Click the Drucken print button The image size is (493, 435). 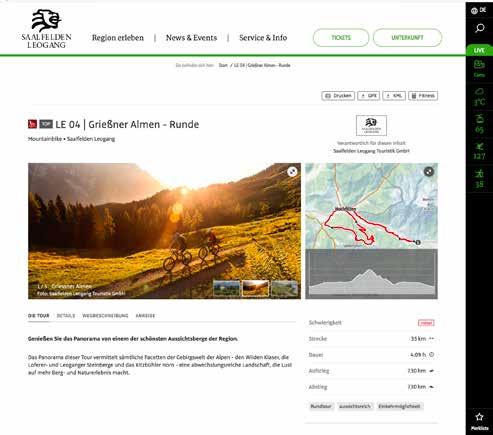(338, 96)
